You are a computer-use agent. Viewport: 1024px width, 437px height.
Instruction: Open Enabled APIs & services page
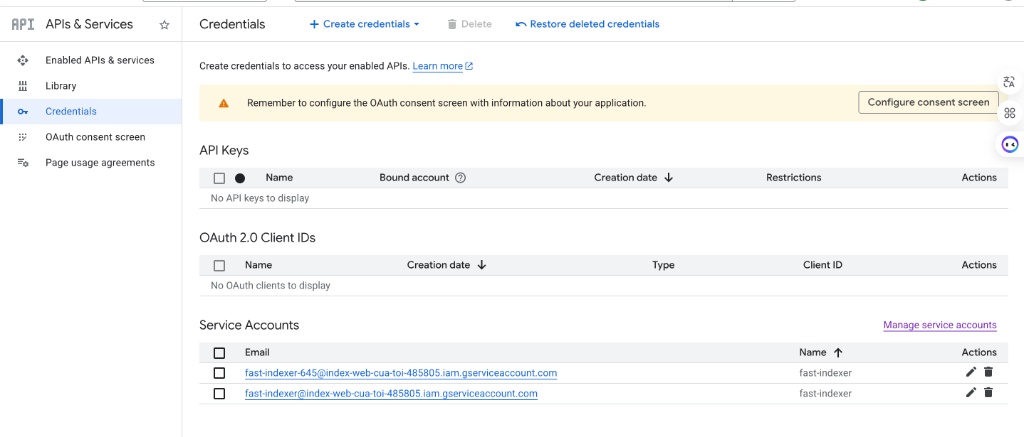tap(100, 60)
